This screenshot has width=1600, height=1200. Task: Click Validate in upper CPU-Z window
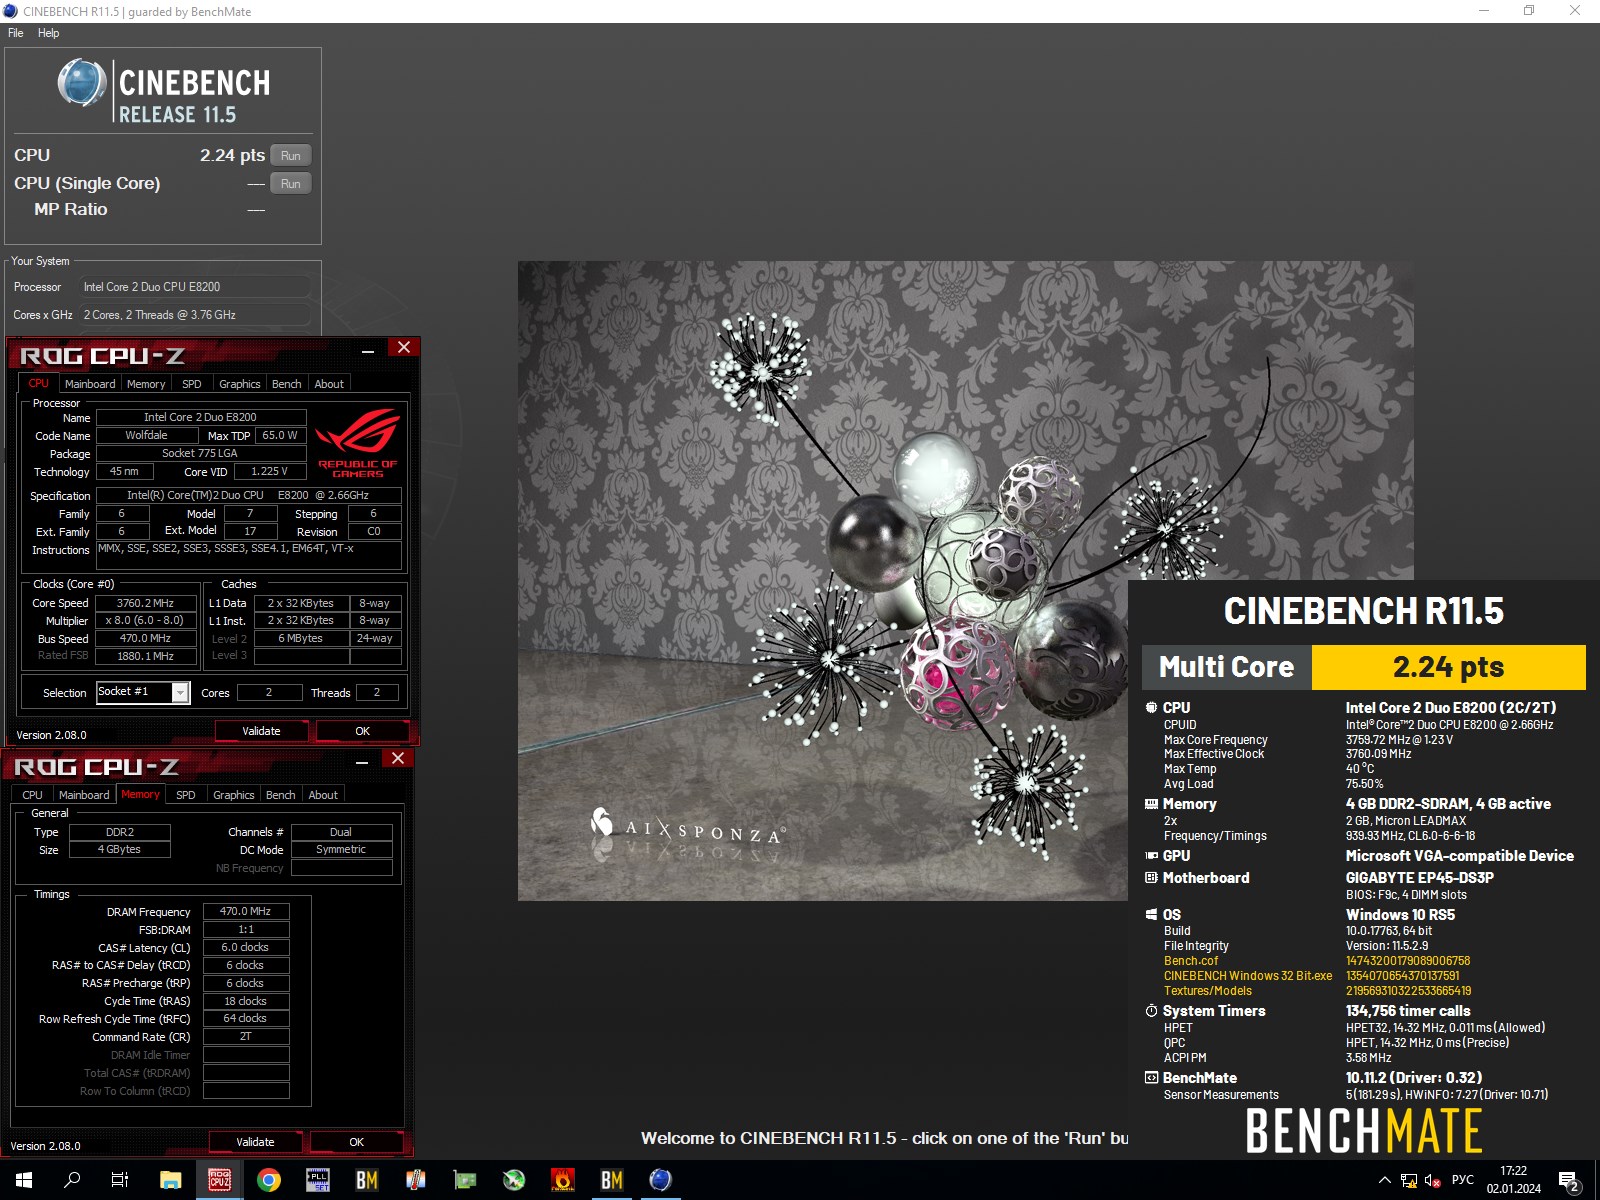[262, 731]
